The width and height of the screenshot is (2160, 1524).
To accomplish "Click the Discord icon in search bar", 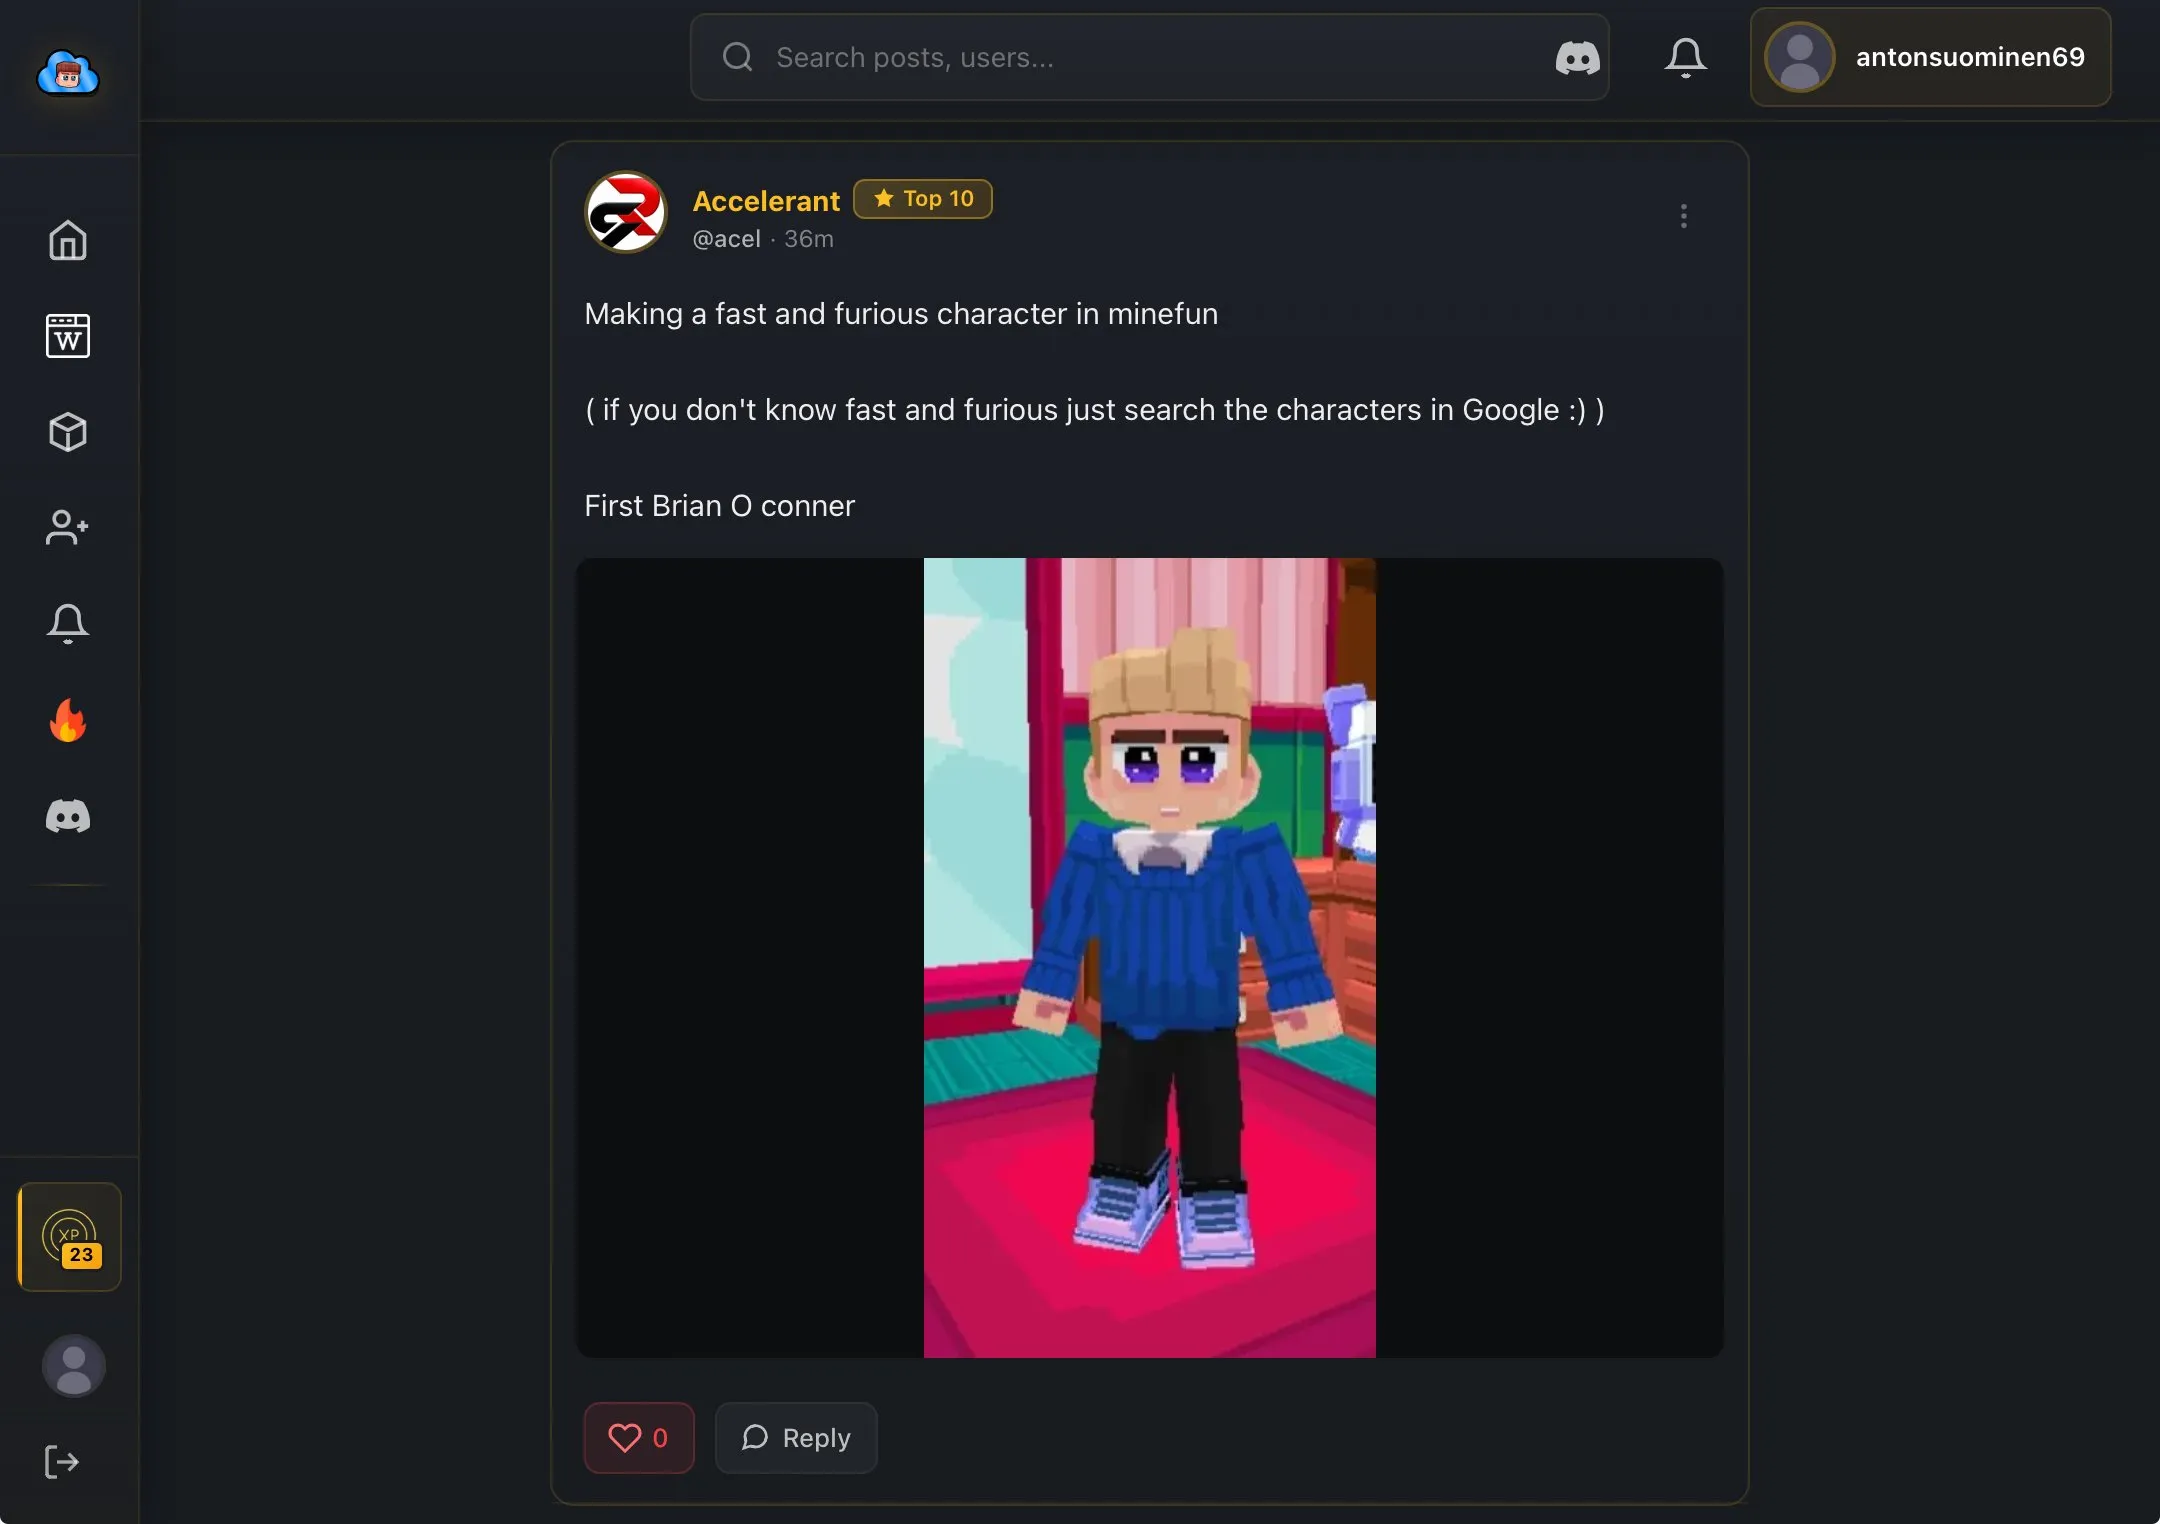I will pos(1578,58).
